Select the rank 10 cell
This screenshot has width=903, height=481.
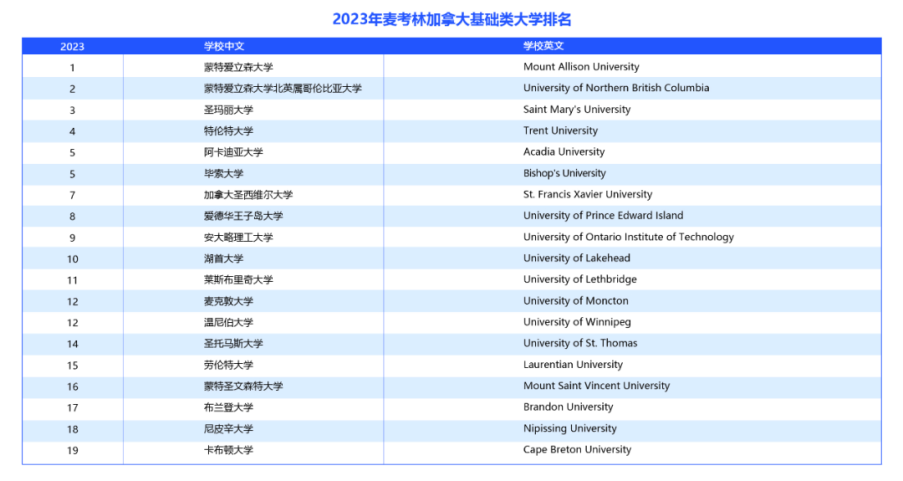point(72,259)
